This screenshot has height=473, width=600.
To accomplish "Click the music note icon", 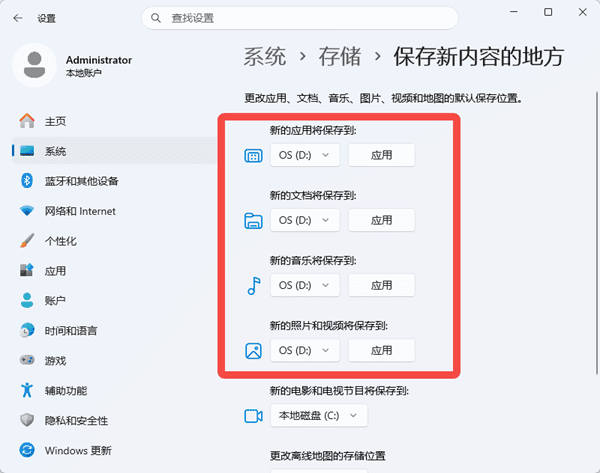I will point(254,286).
